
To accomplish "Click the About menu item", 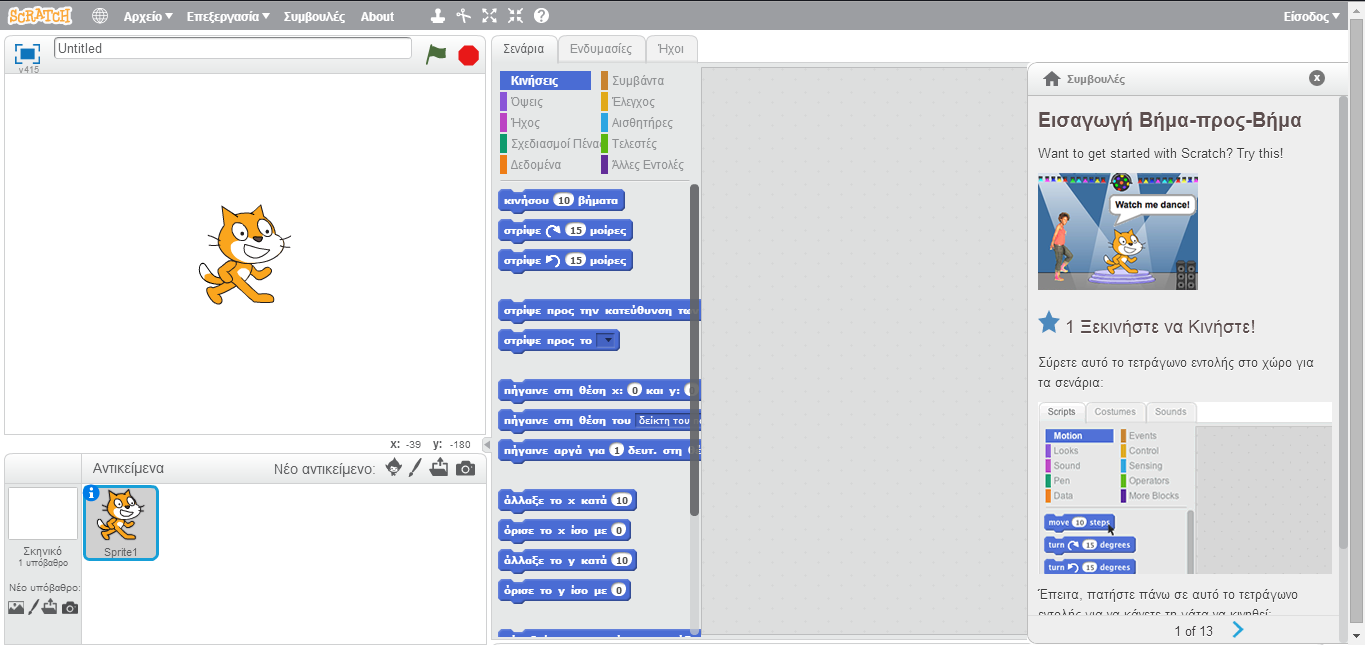I will tap(377, 16).
